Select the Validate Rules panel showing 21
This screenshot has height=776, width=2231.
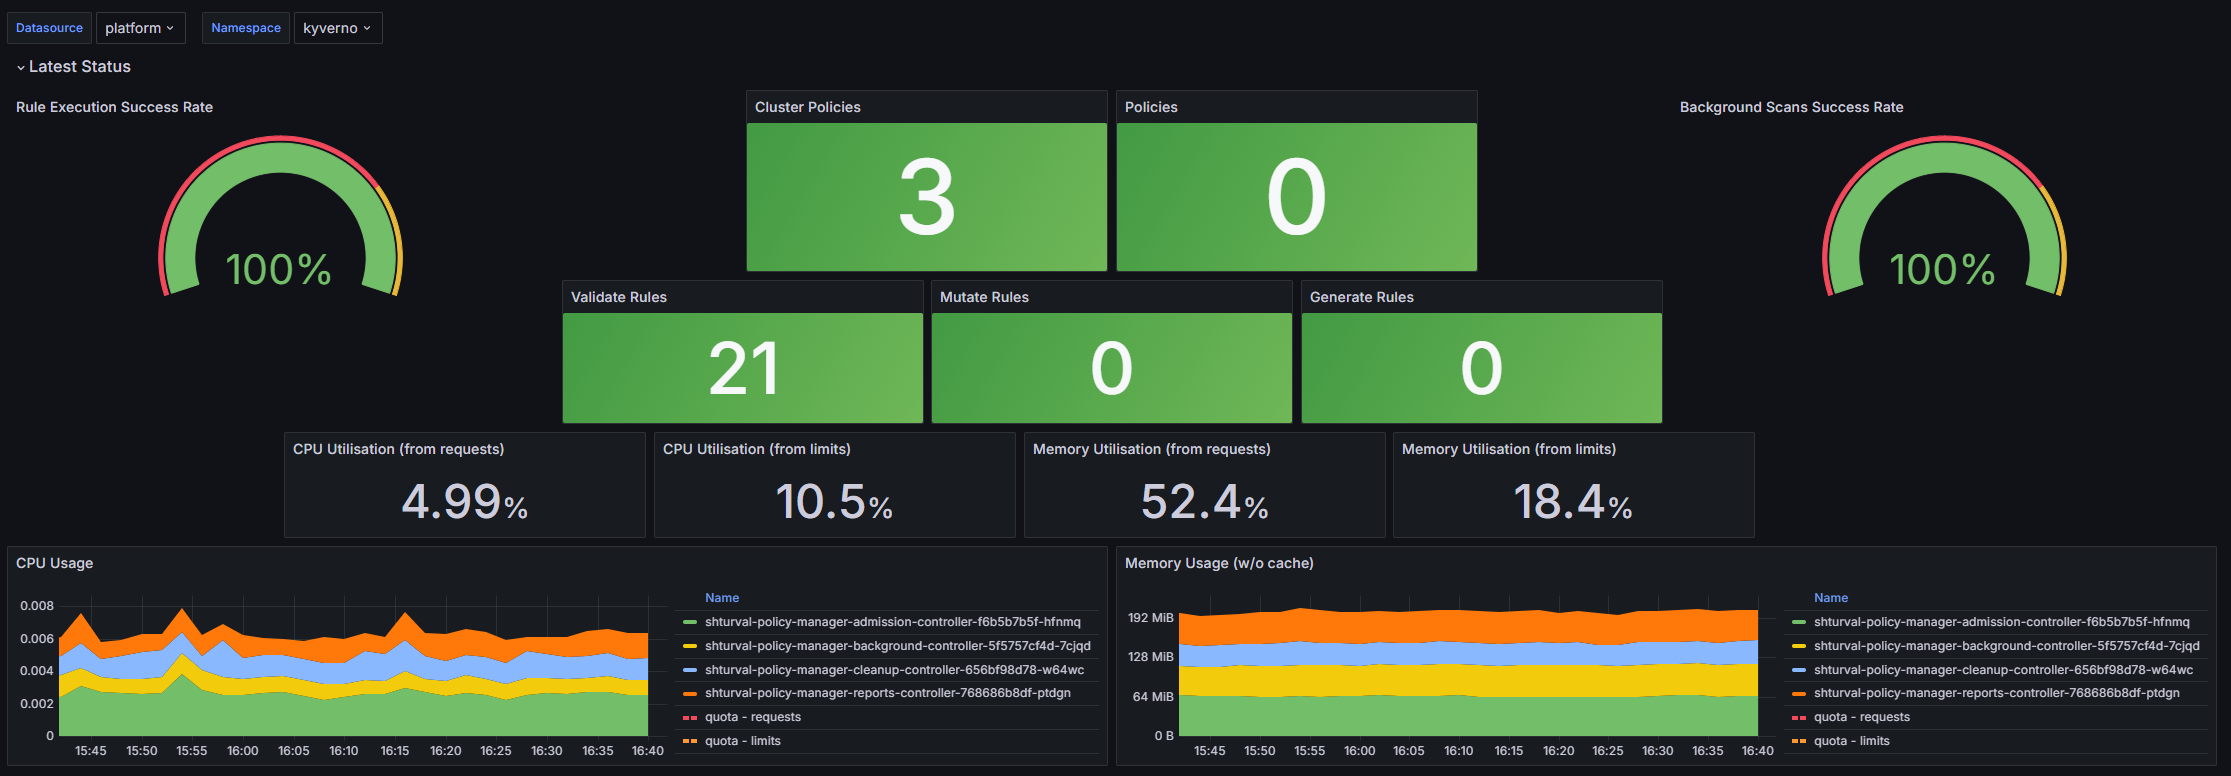point(742,368)
